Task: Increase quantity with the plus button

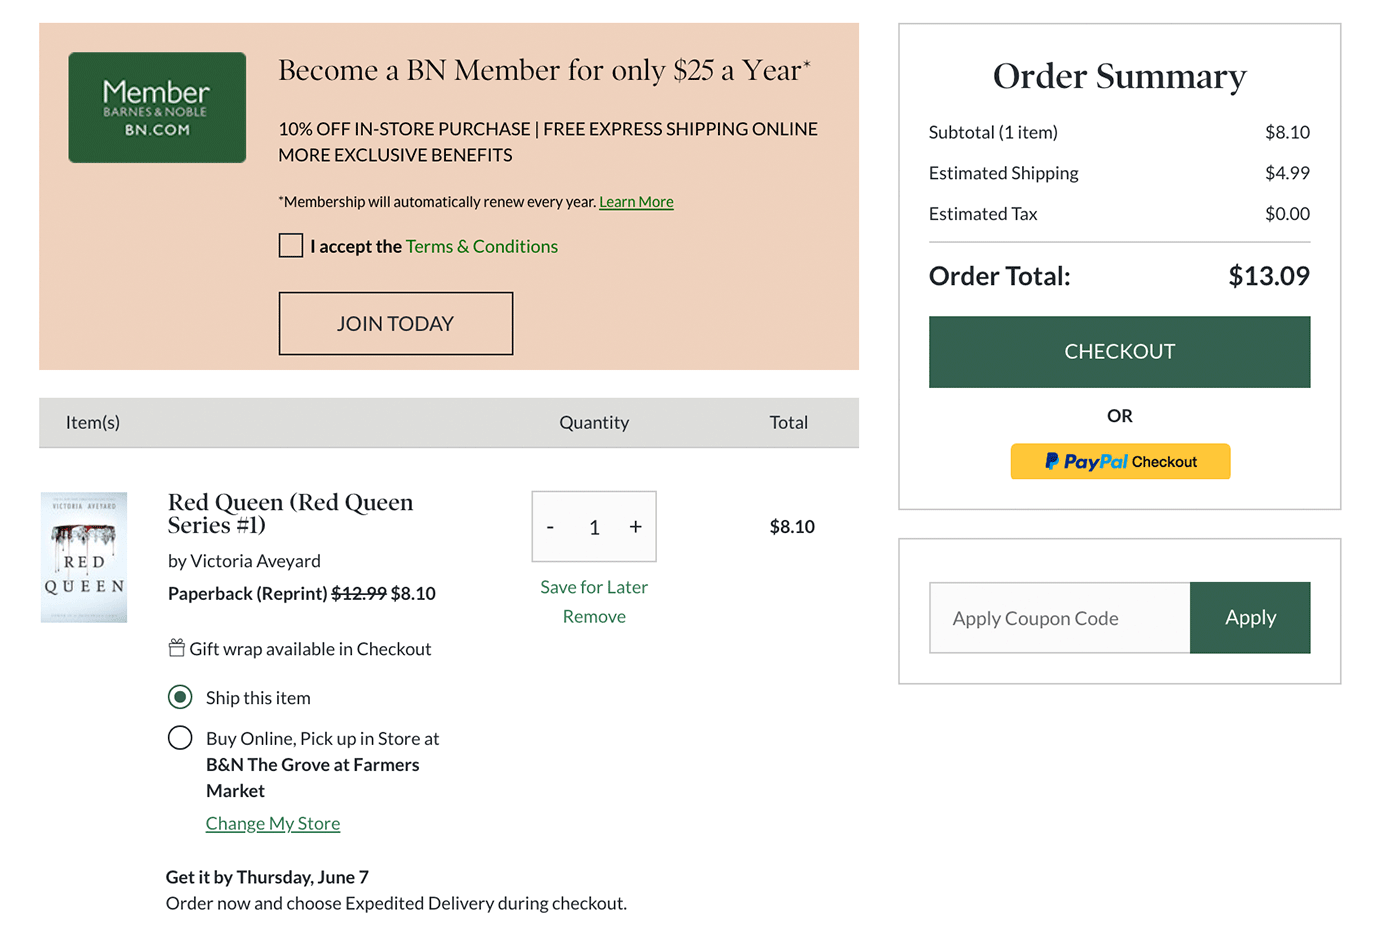Action: 635,527
